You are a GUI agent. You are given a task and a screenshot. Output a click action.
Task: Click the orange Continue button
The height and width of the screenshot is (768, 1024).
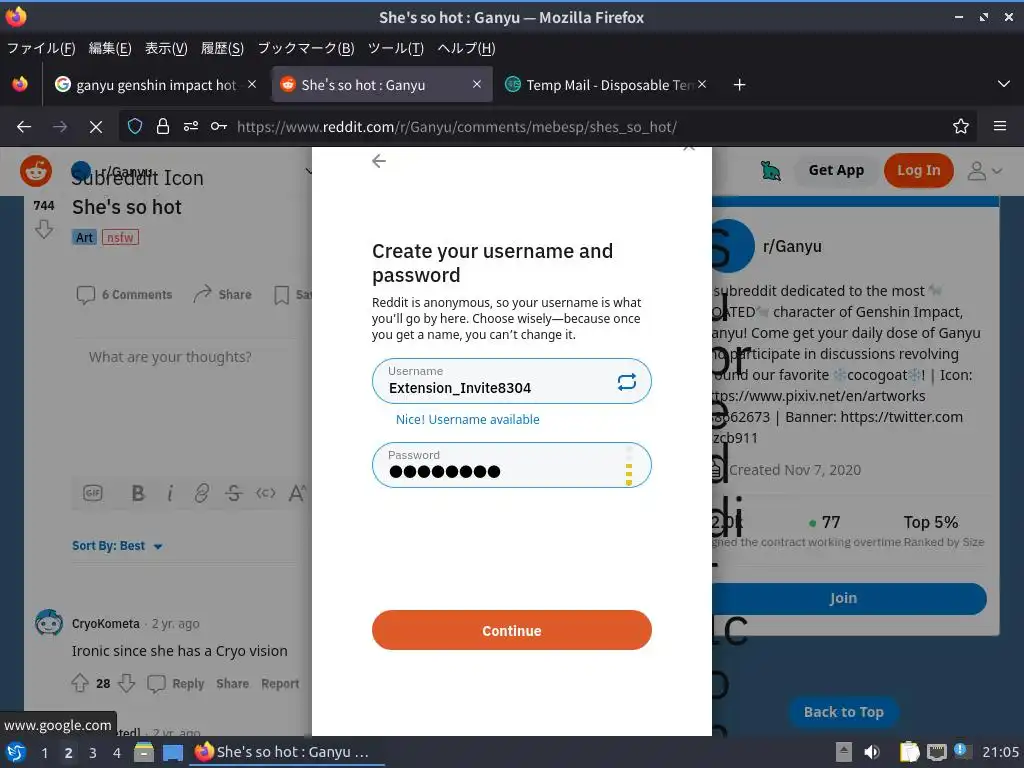[511, 630]
